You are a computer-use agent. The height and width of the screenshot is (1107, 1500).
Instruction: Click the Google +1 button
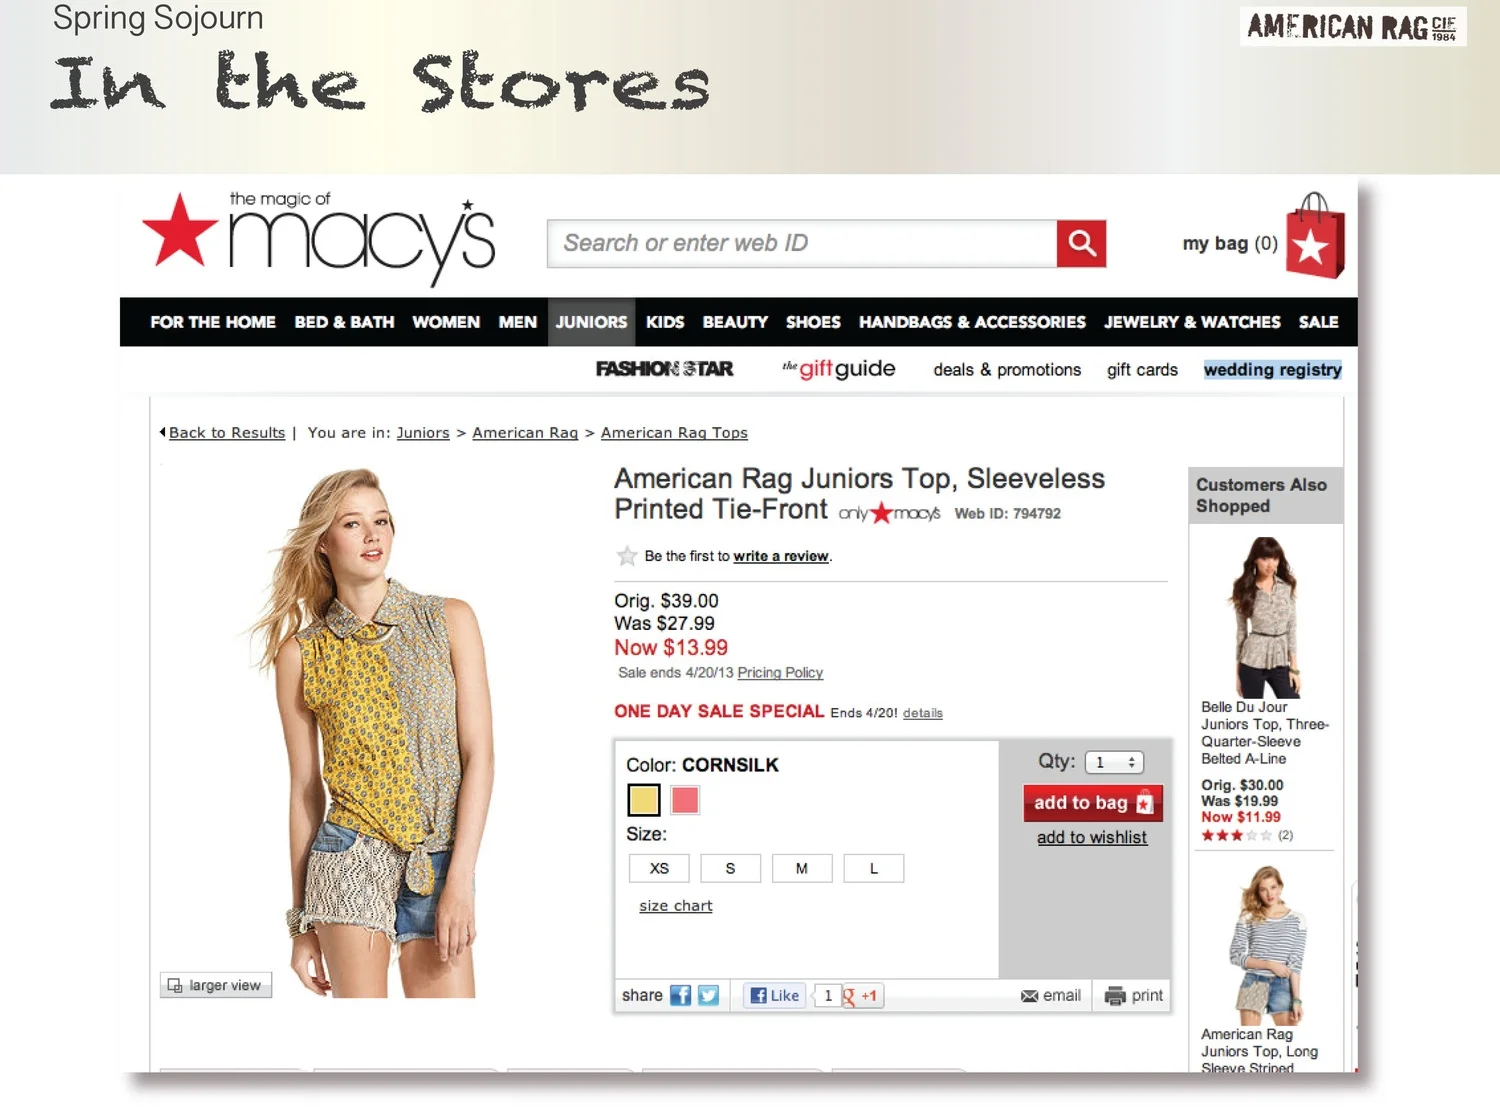[862, 996]
